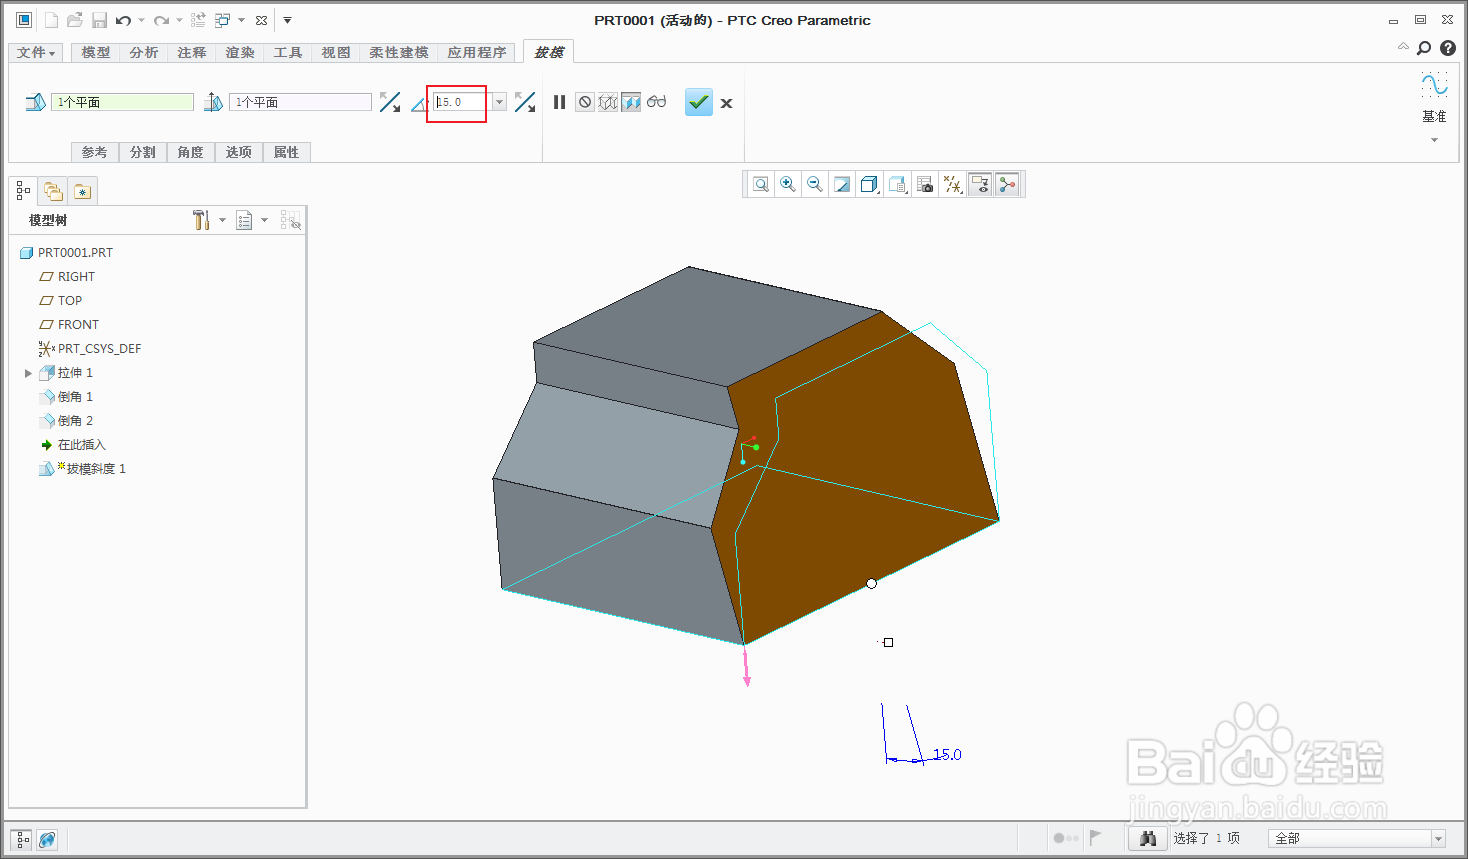Viewport: 1468px width, 859px height.
Task: Switch to the 柔性建模 ribbon tab
Action: 399,52
